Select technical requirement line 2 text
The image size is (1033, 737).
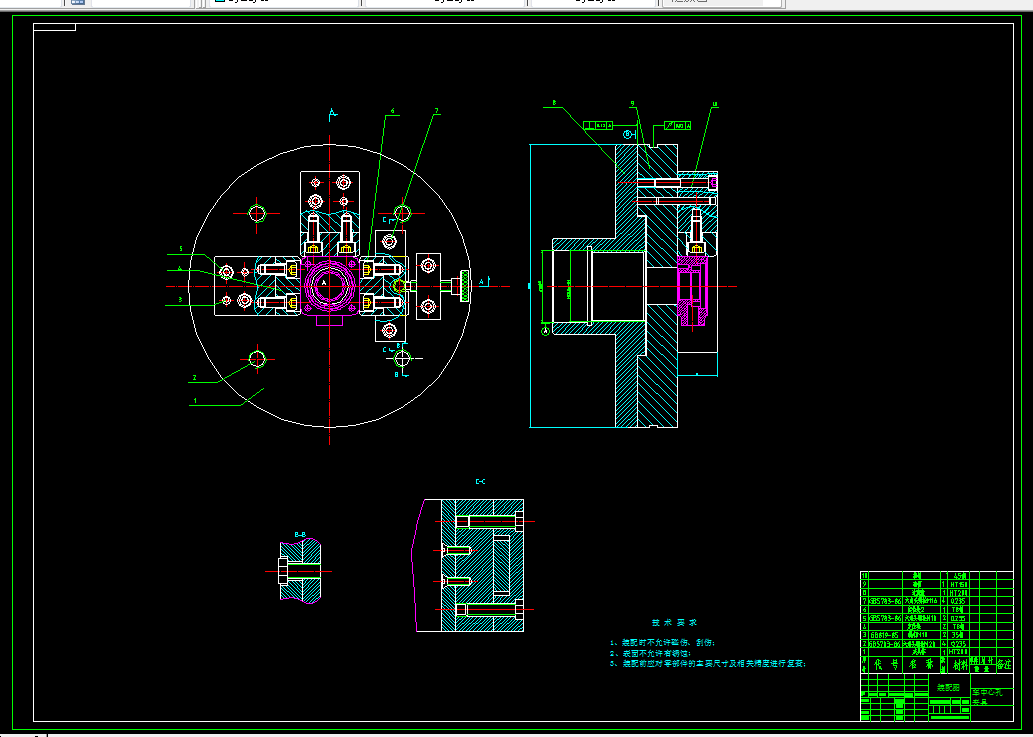[x=650, y=653]
